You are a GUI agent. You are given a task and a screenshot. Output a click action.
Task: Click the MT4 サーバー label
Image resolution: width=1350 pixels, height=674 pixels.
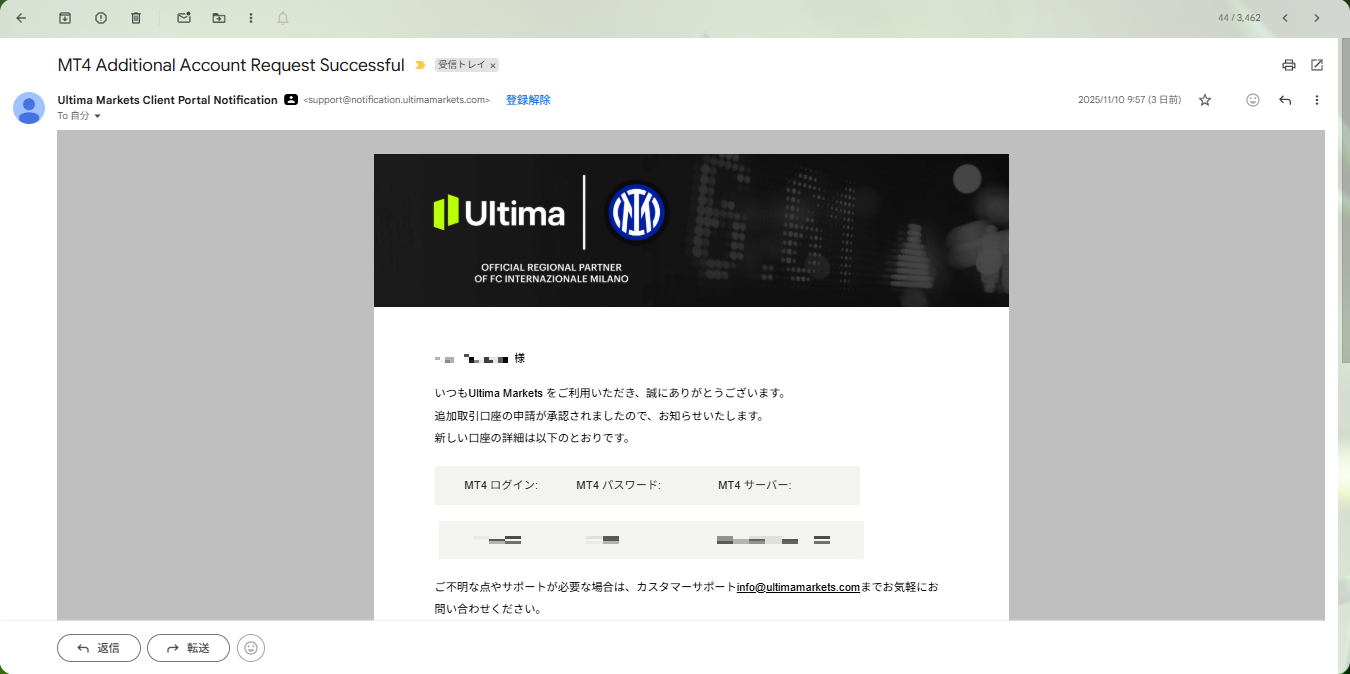755,485
